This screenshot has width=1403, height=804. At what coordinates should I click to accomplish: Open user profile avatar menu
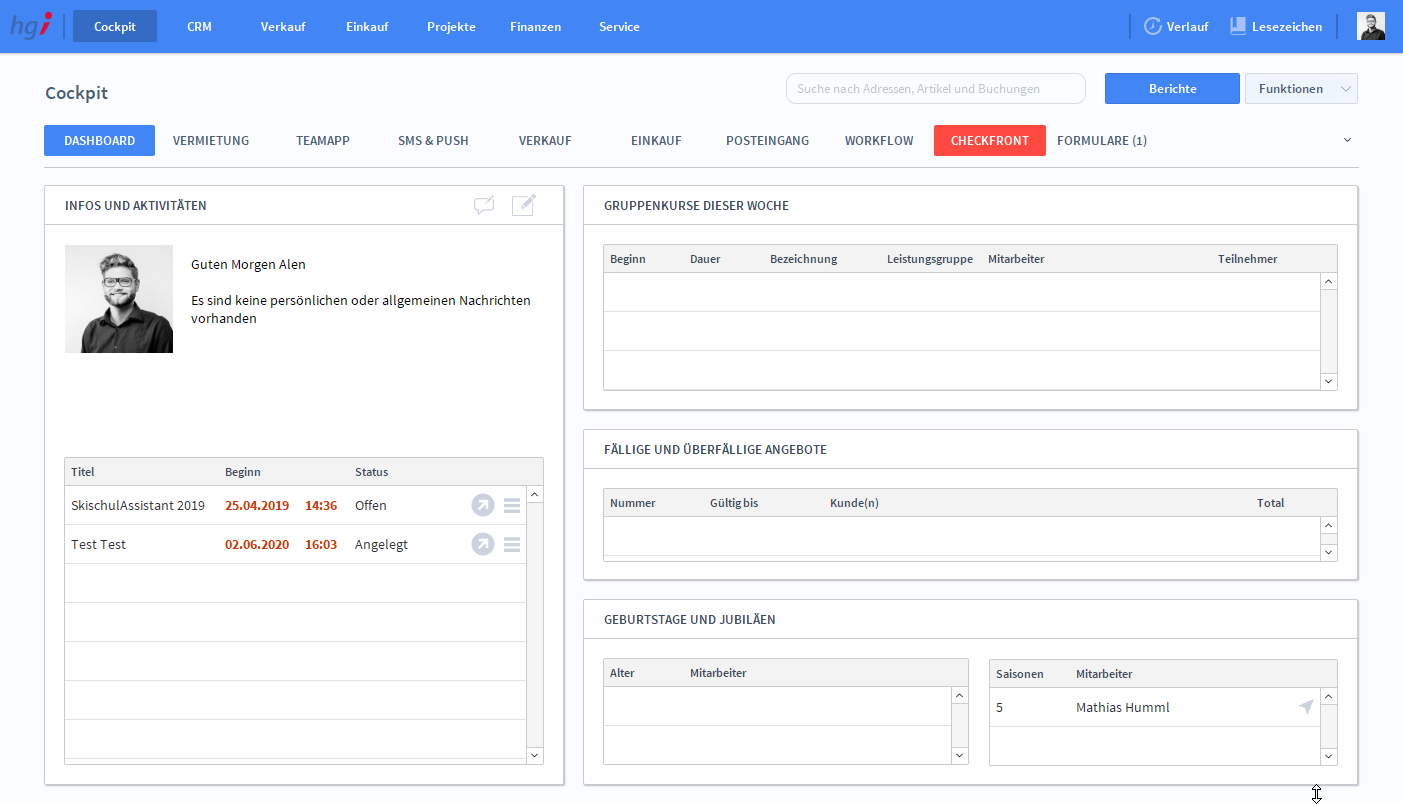(1371, 27)
